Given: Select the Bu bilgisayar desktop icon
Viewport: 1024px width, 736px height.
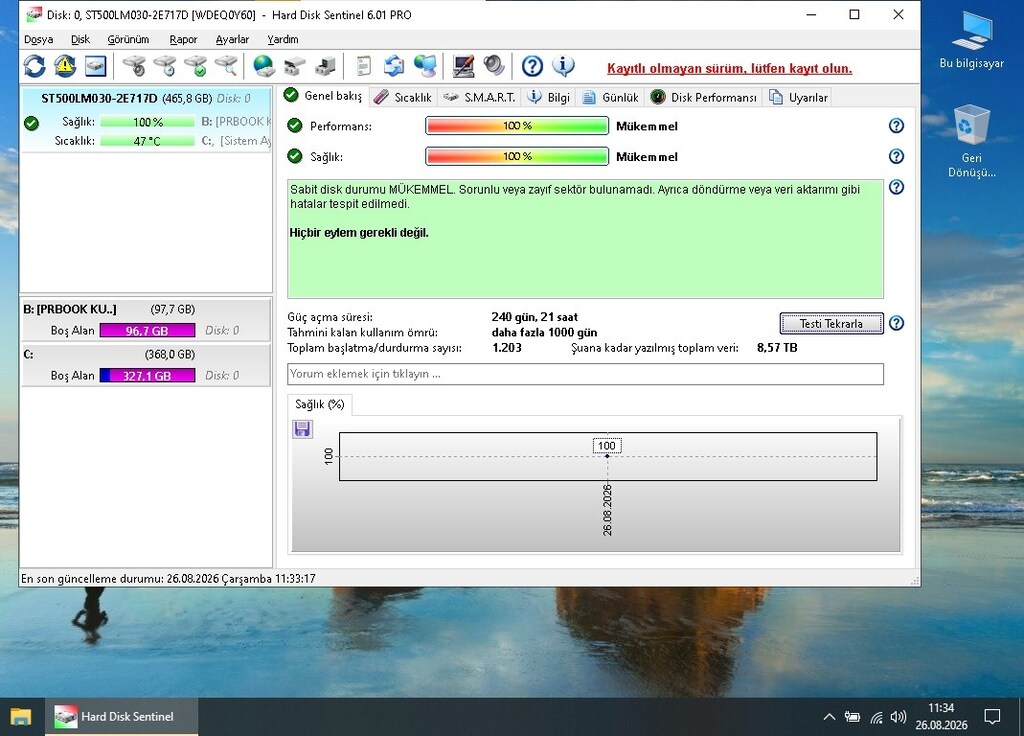Looking at the screenshot, I should 971,40.
